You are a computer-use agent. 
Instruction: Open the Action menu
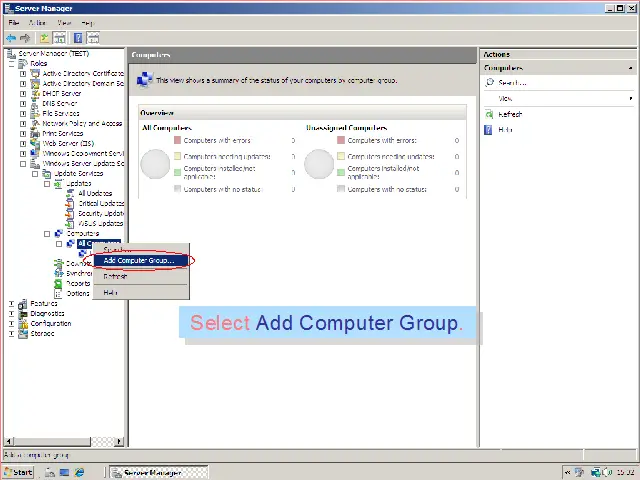click(x=38, y=23)
